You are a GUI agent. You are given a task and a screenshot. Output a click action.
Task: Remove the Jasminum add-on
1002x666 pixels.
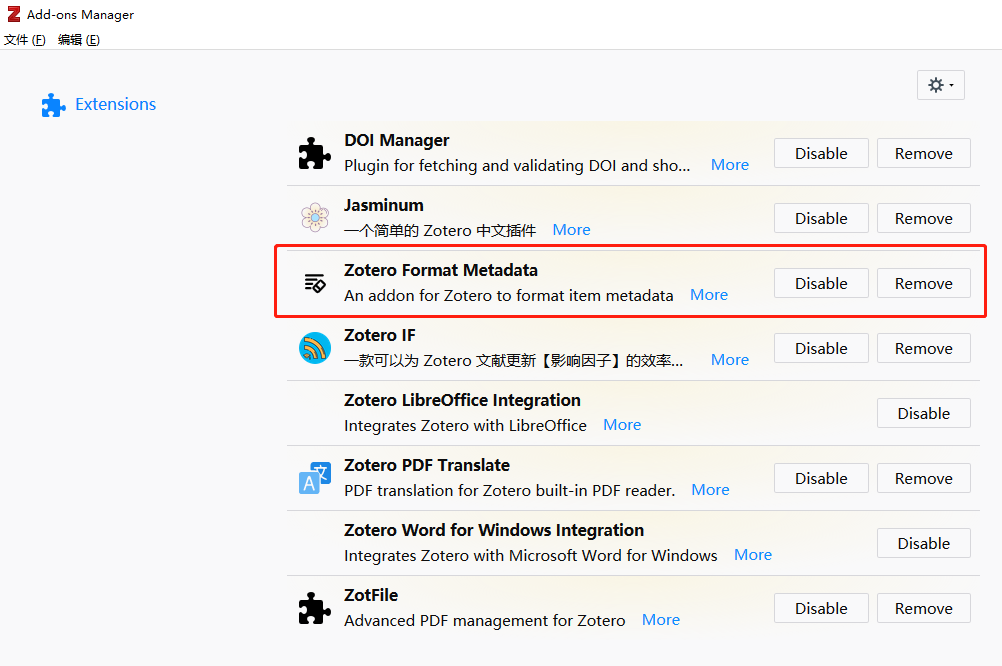923,219
